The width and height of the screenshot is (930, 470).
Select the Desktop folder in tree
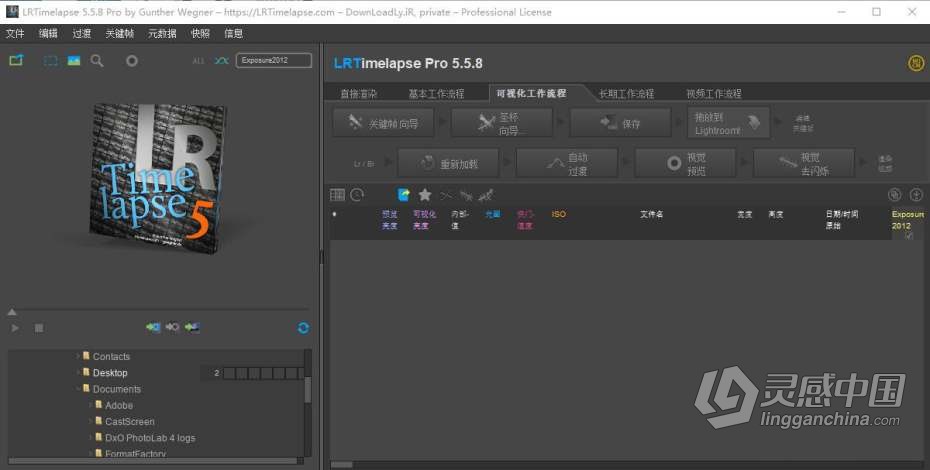[x=110, y=373]
